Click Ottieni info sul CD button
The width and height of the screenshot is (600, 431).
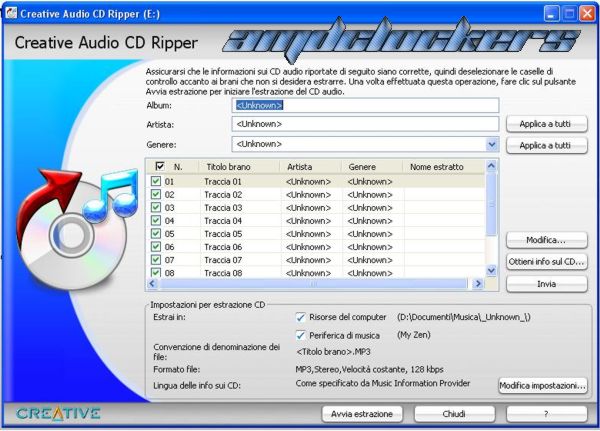pos(546,261)
